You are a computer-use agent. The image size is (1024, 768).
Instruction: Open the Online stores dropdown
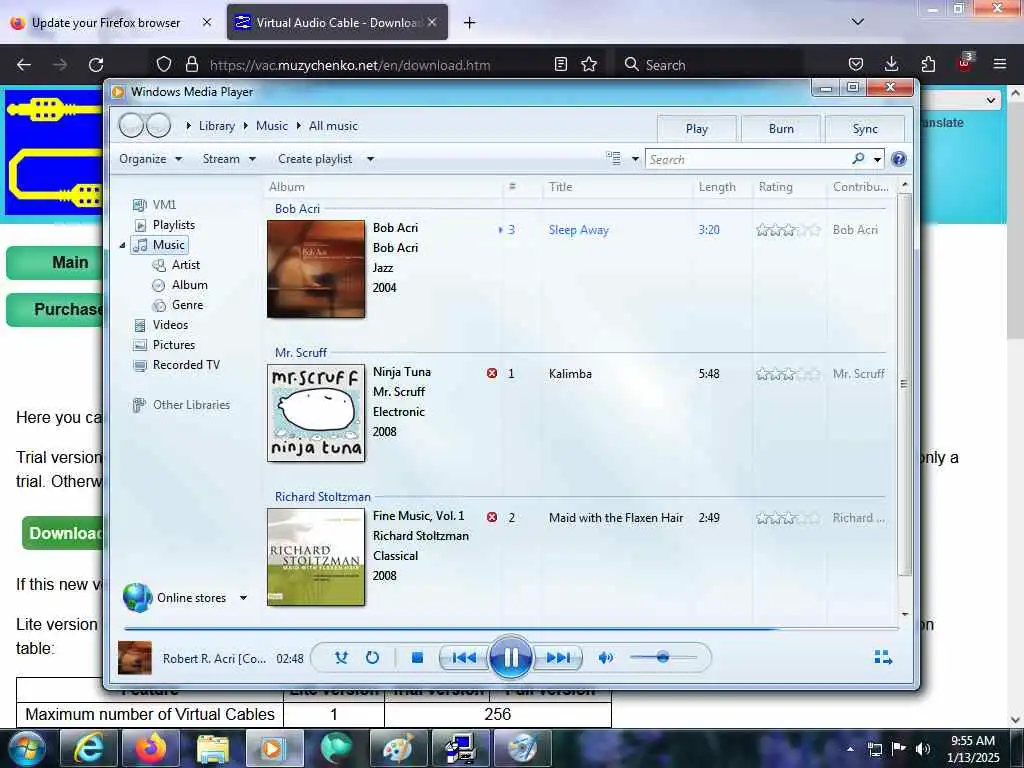tap(243, 598)
